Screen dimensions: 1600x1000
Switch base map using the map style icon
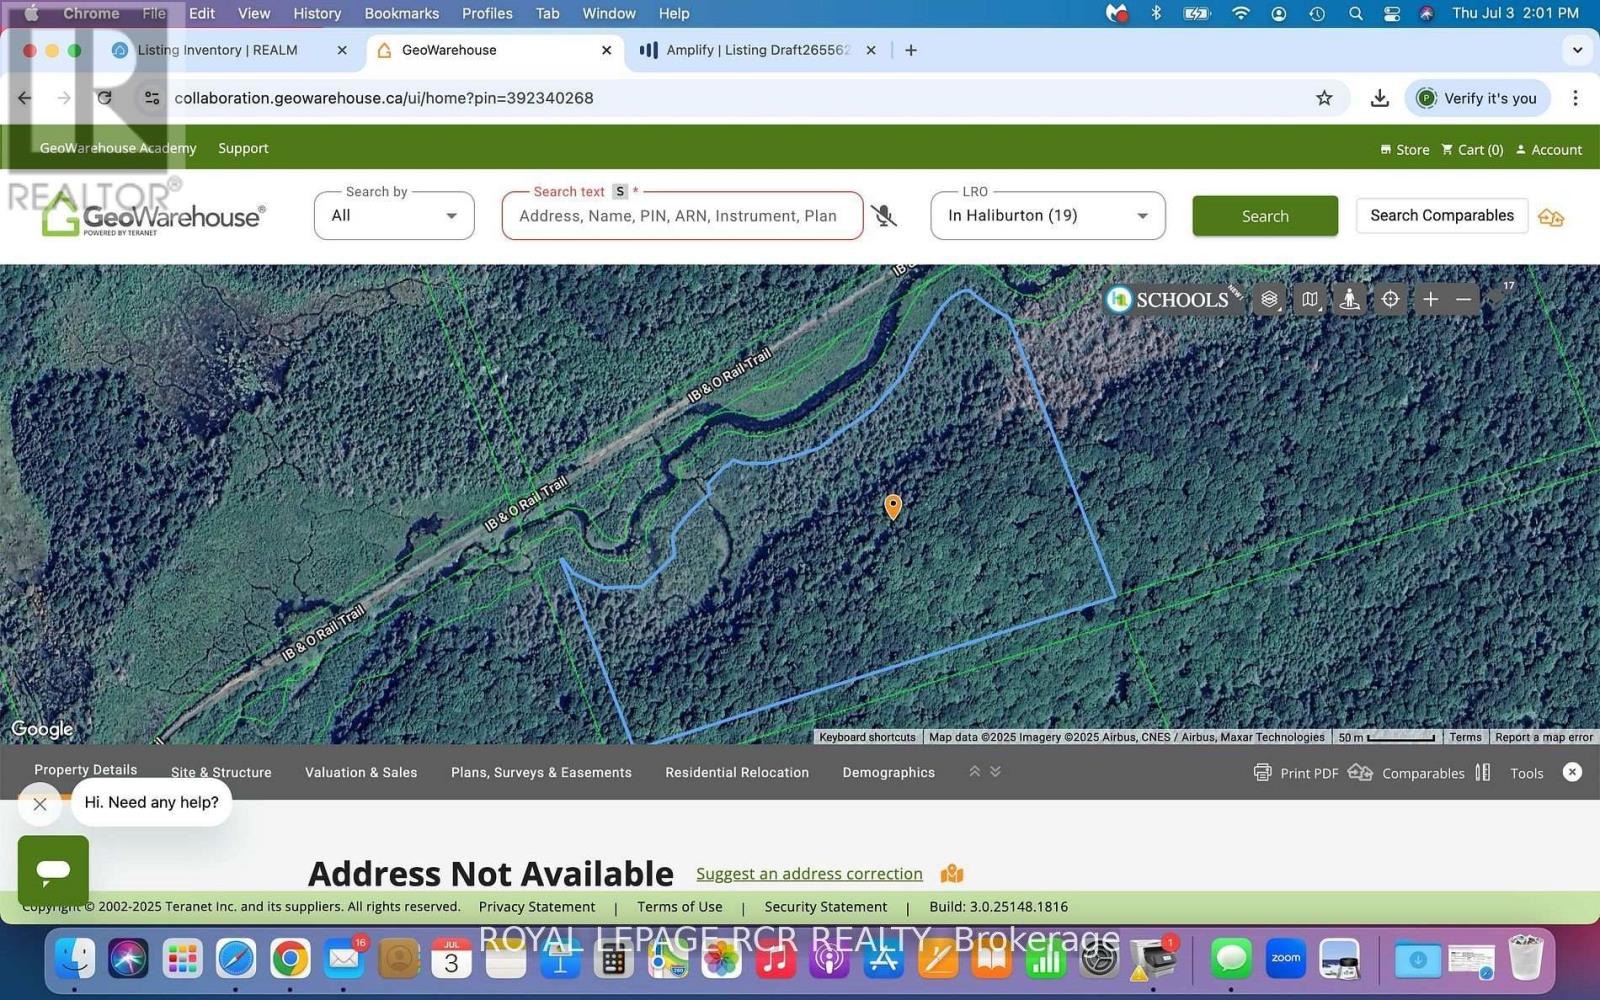pyautogui.click(x=1308, y=298)
